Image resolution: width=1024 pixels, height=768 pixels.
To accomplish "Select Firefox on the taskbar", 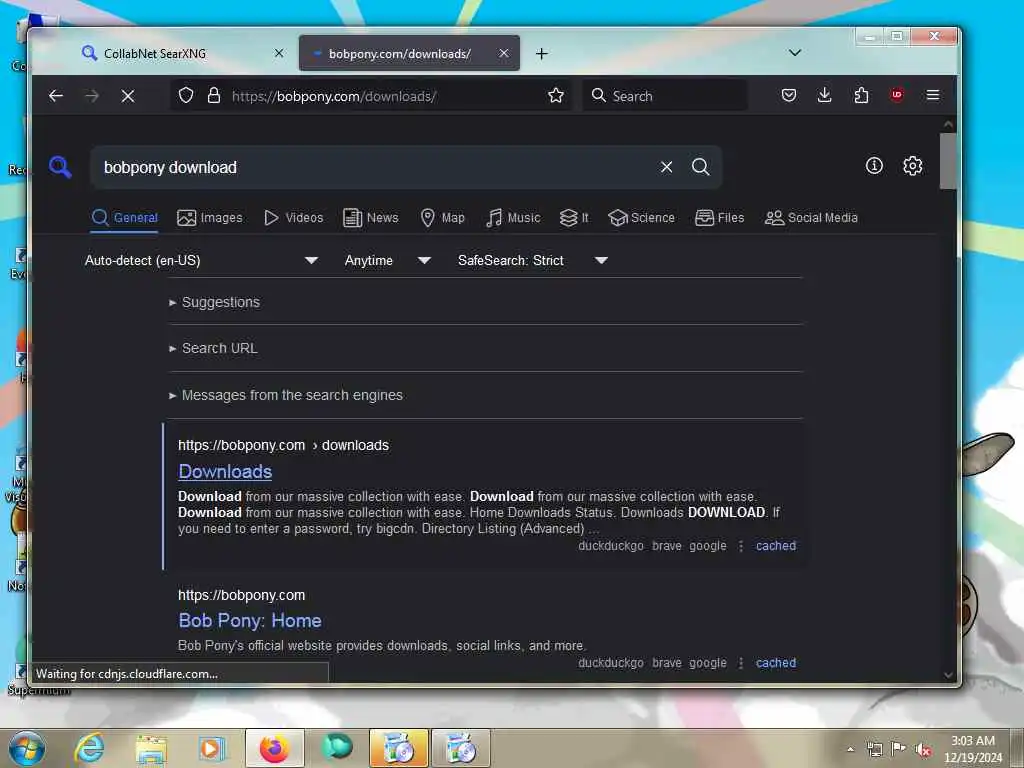I will click(x=274, y=748).
